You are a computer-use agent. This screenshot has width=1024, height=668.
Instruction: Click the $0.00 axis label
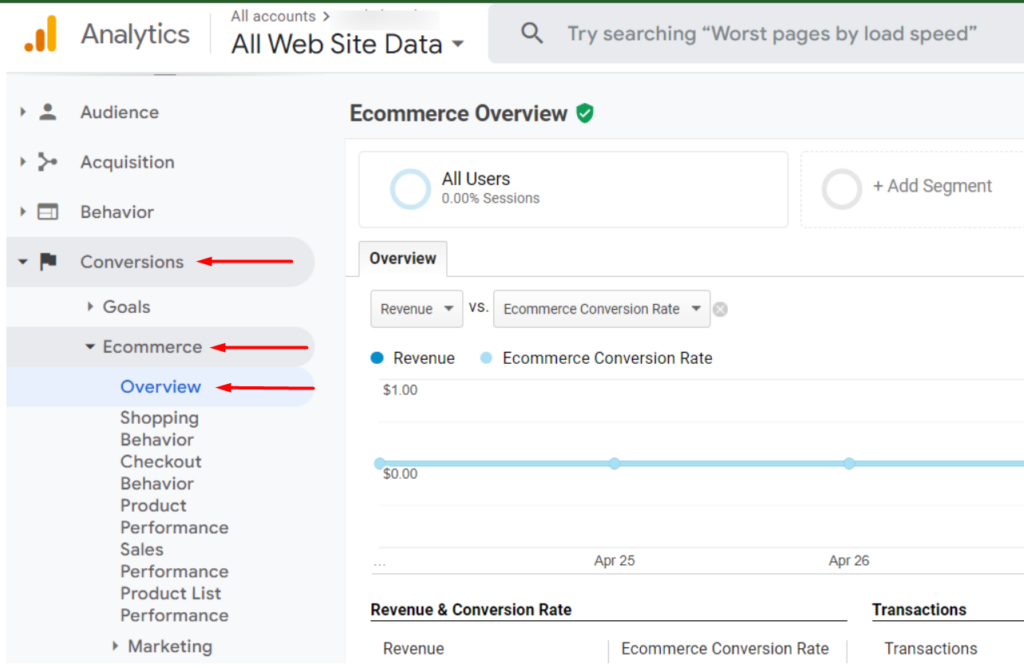tap(400, 473)
